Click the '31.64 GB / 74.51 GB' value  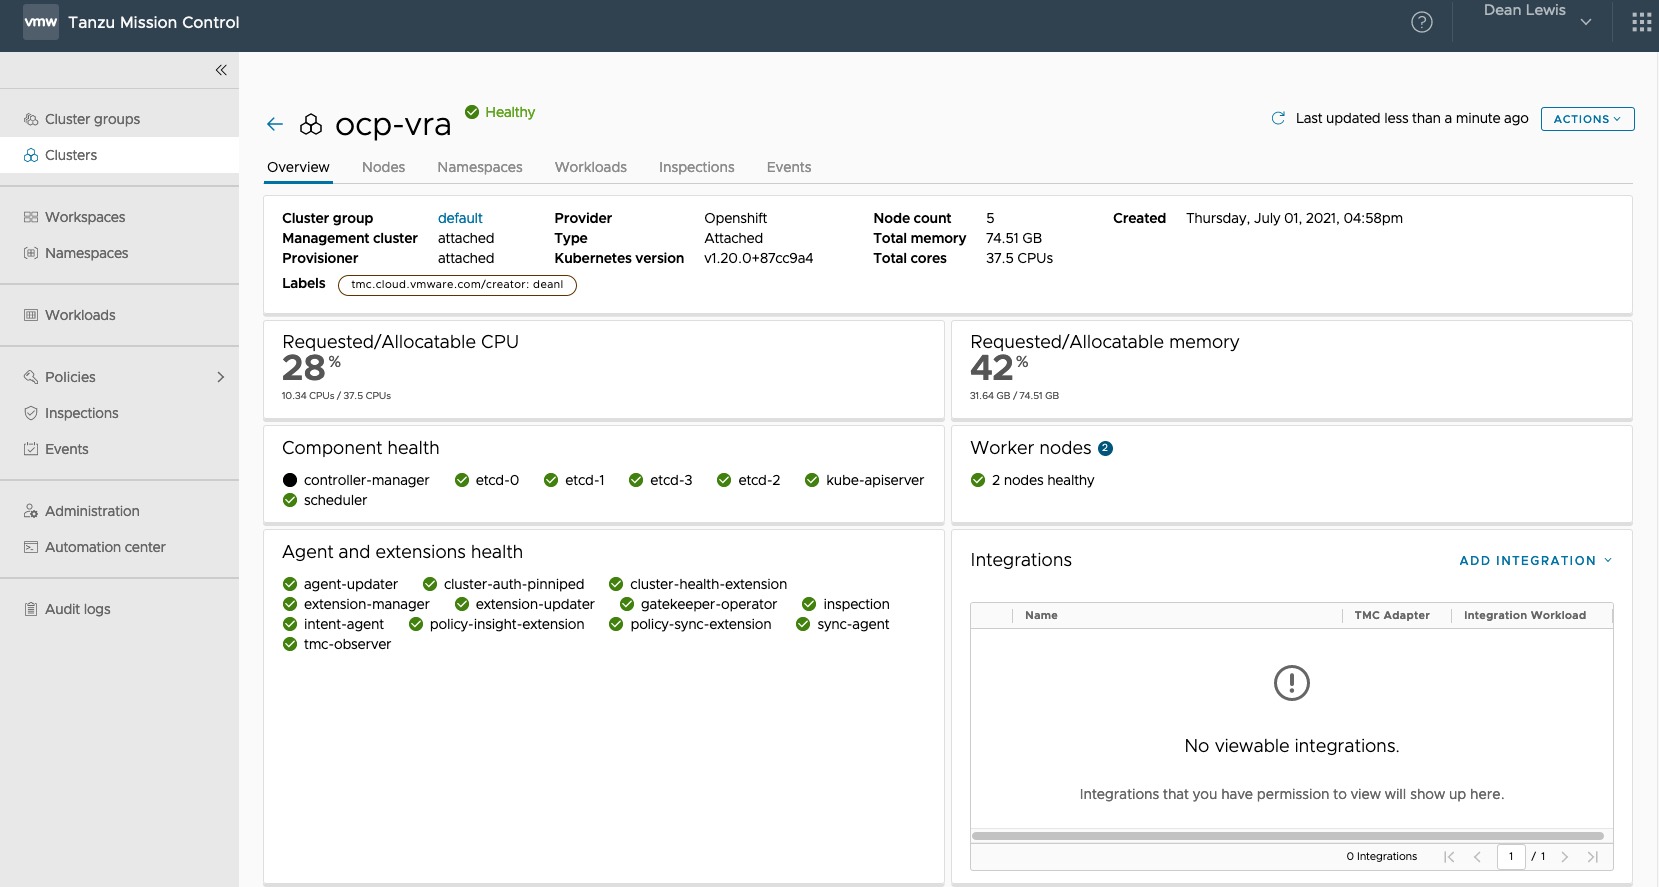click(x=1014, y=396)
